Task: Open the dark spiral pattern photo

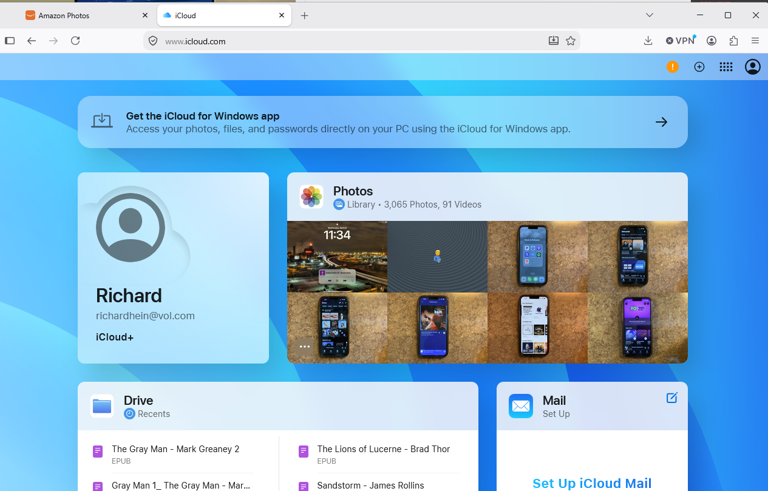Action: [x=437, y=257]
